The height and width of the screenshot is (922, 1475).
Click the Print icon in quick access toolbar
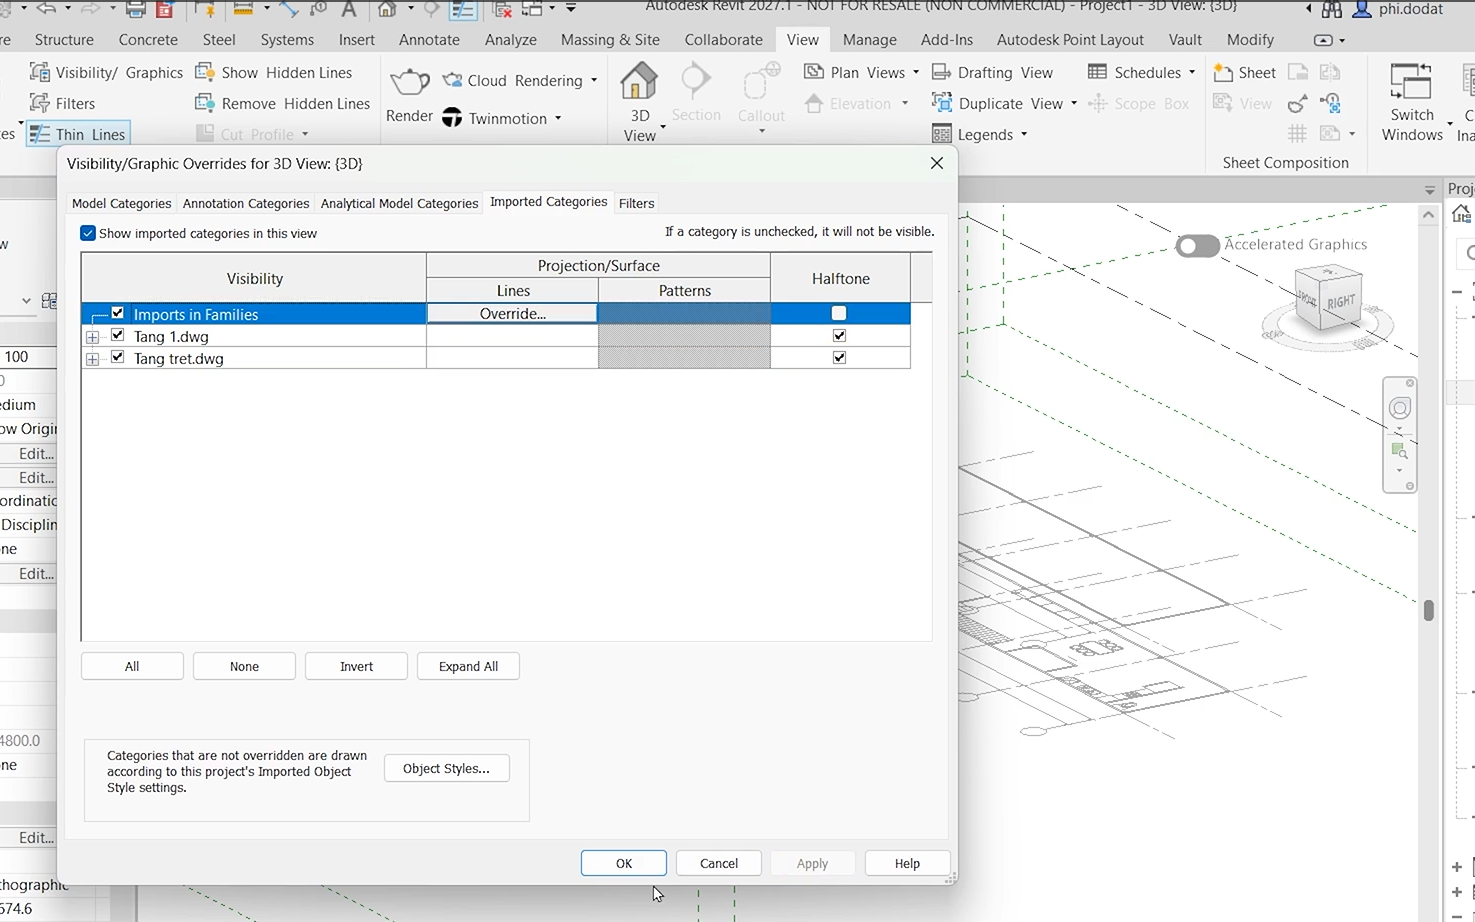pos(136,9)
